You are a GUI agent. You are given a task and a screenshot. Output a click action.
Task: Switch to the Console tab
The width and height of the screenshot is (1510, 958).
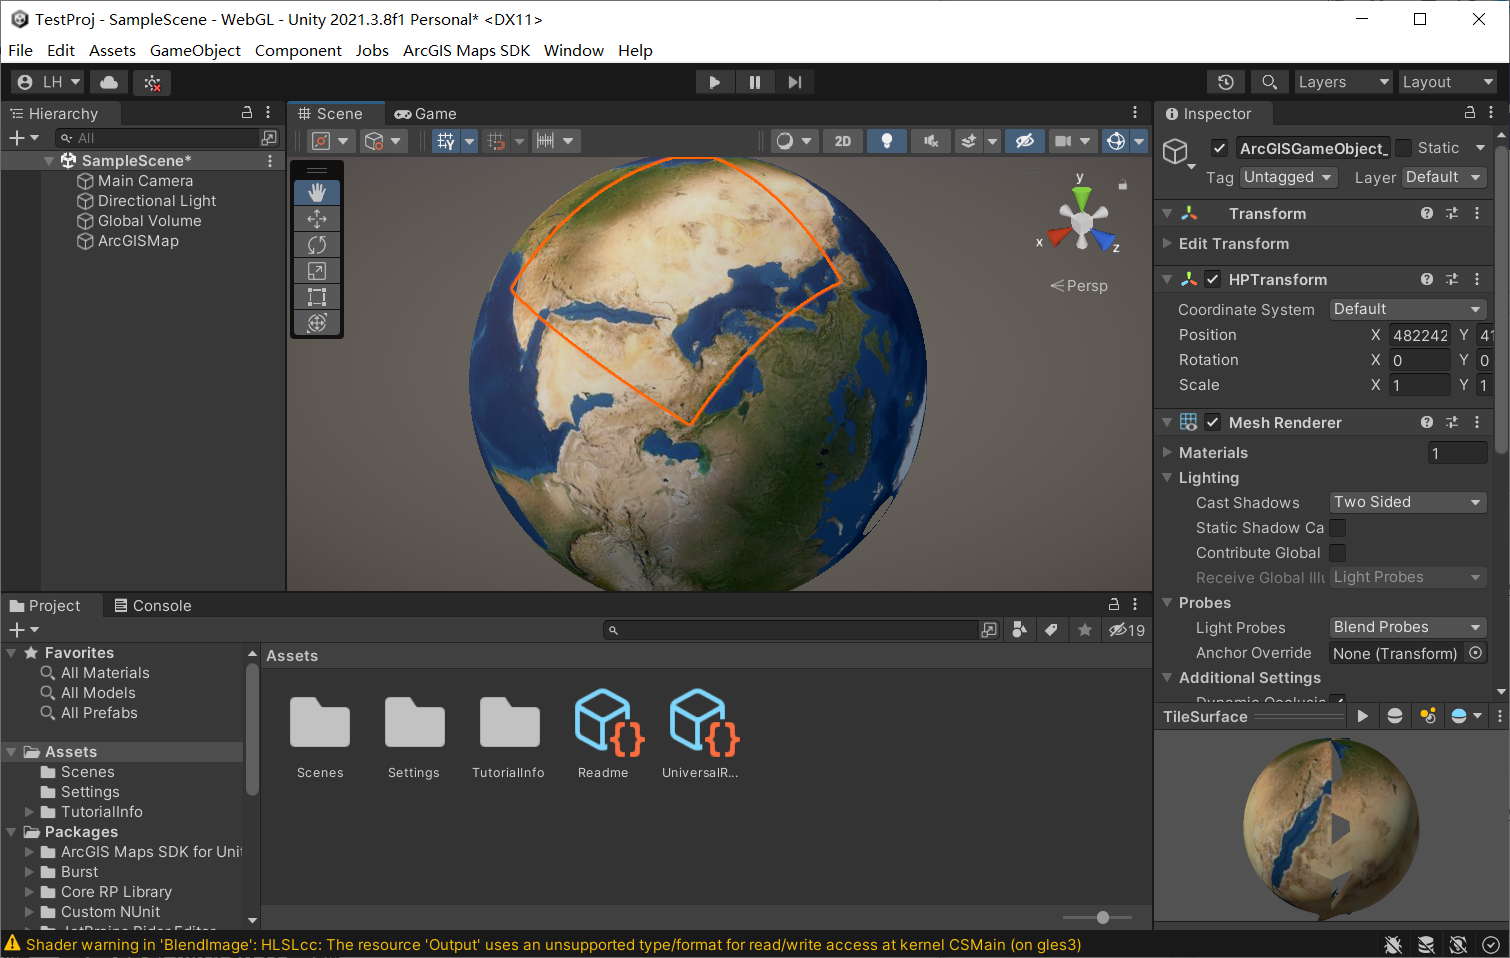point(152,606)
